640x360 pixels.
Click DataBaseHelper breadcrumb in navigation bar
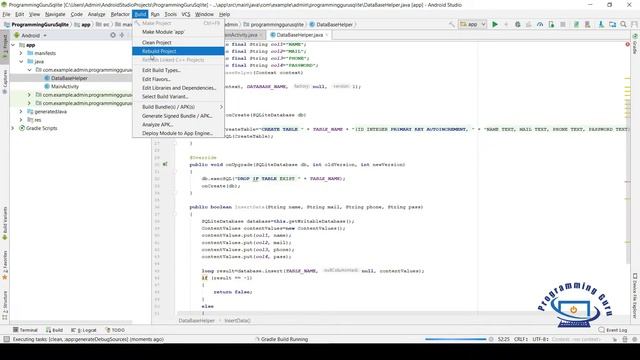331,24
